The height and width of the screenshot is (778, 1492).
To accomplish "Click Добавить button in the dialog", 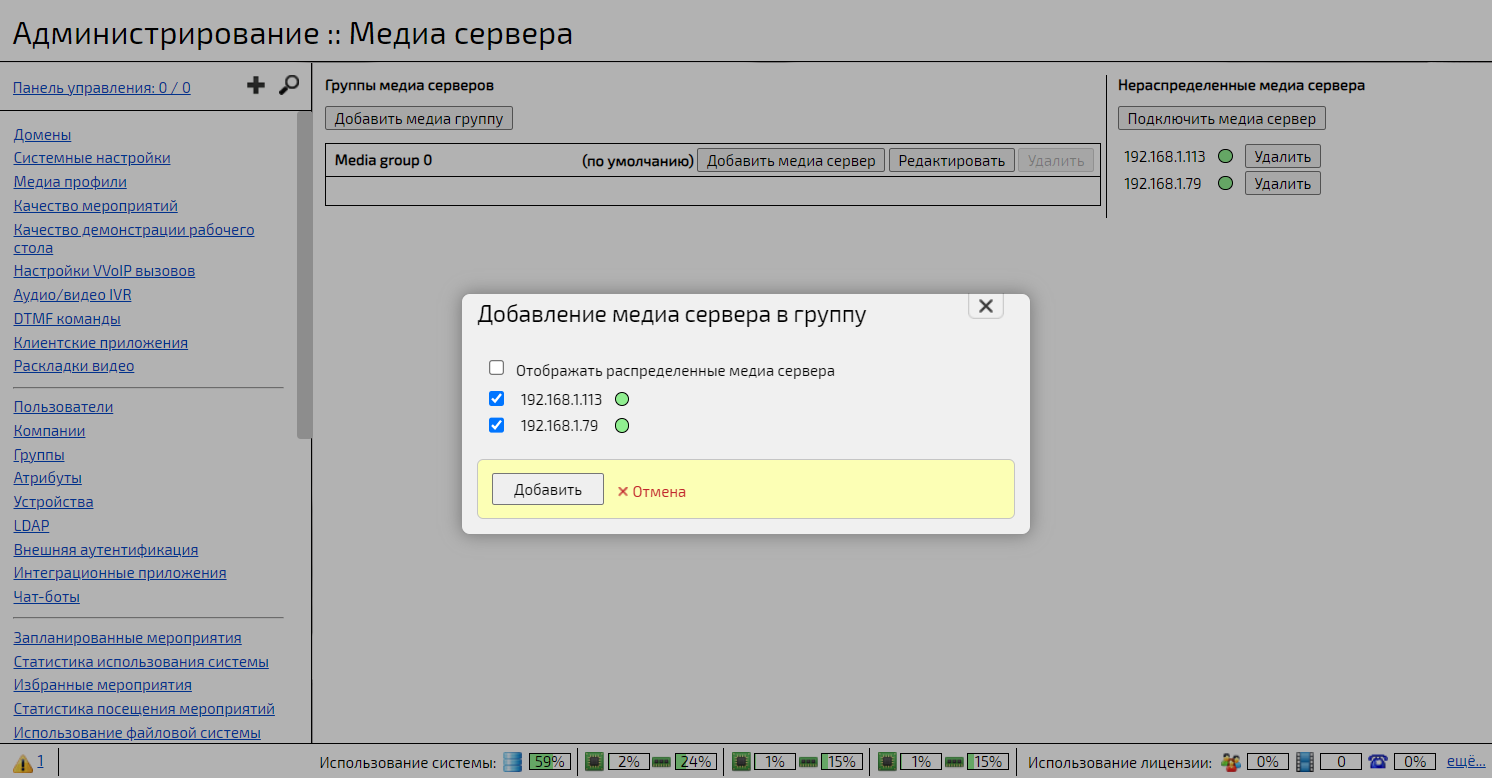I will (547, 488).
